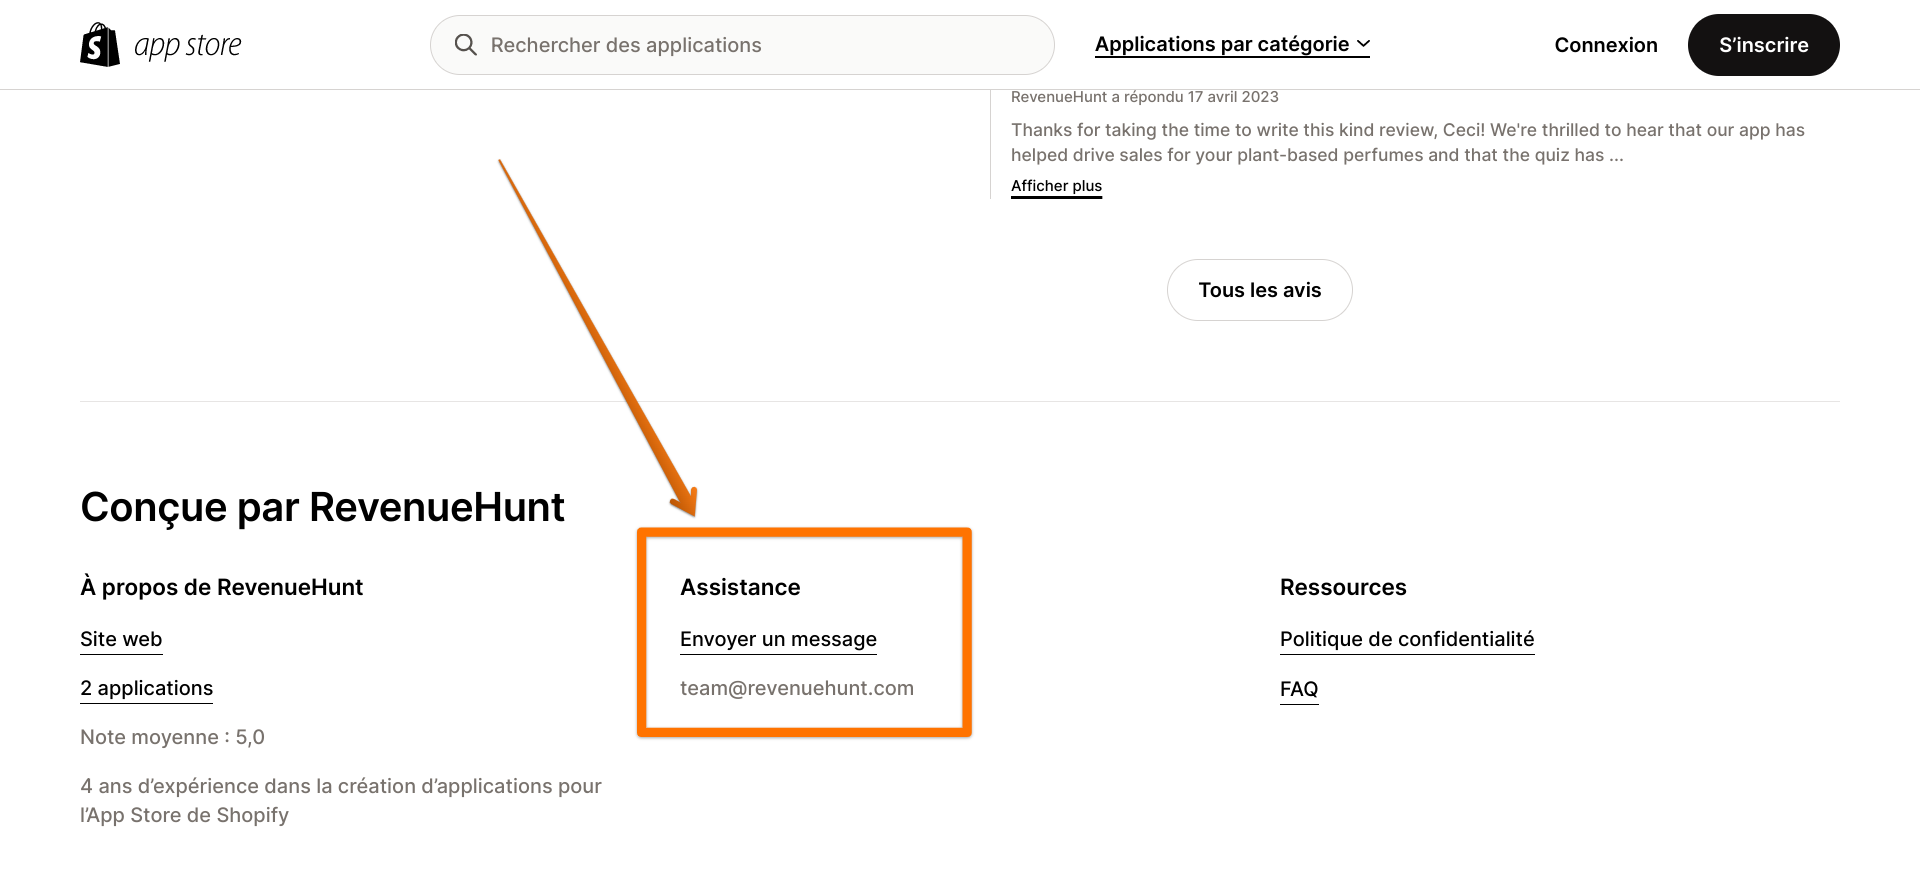Click the Assistance section heading

tap(740, 587)
